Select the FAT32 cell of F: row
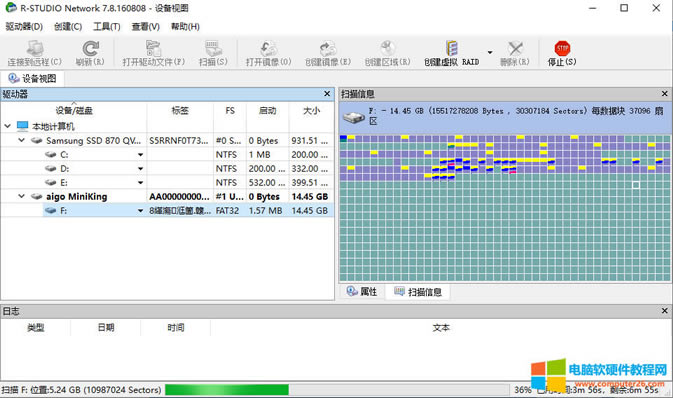Screen dimensions: 673x398 (230, 210)
